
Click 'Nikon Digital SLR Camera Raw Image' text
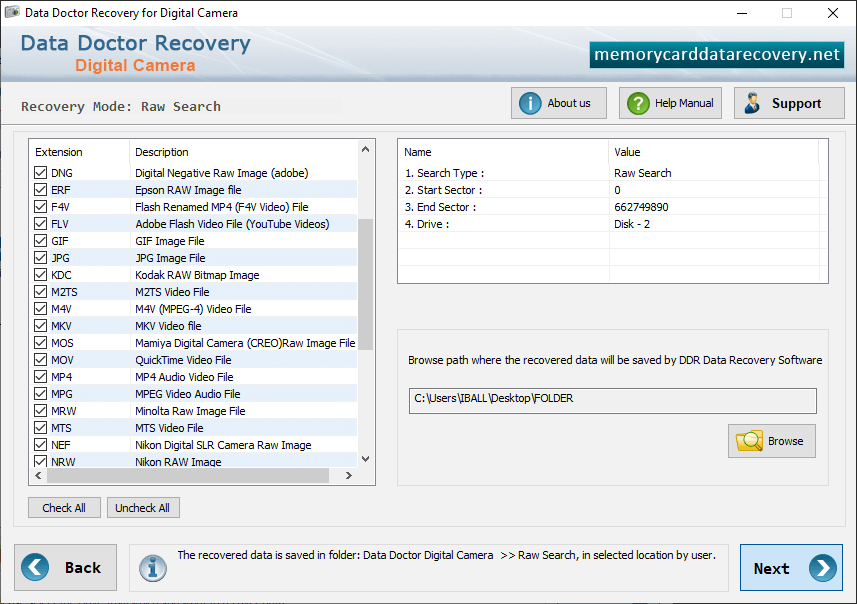coord(223,444)
